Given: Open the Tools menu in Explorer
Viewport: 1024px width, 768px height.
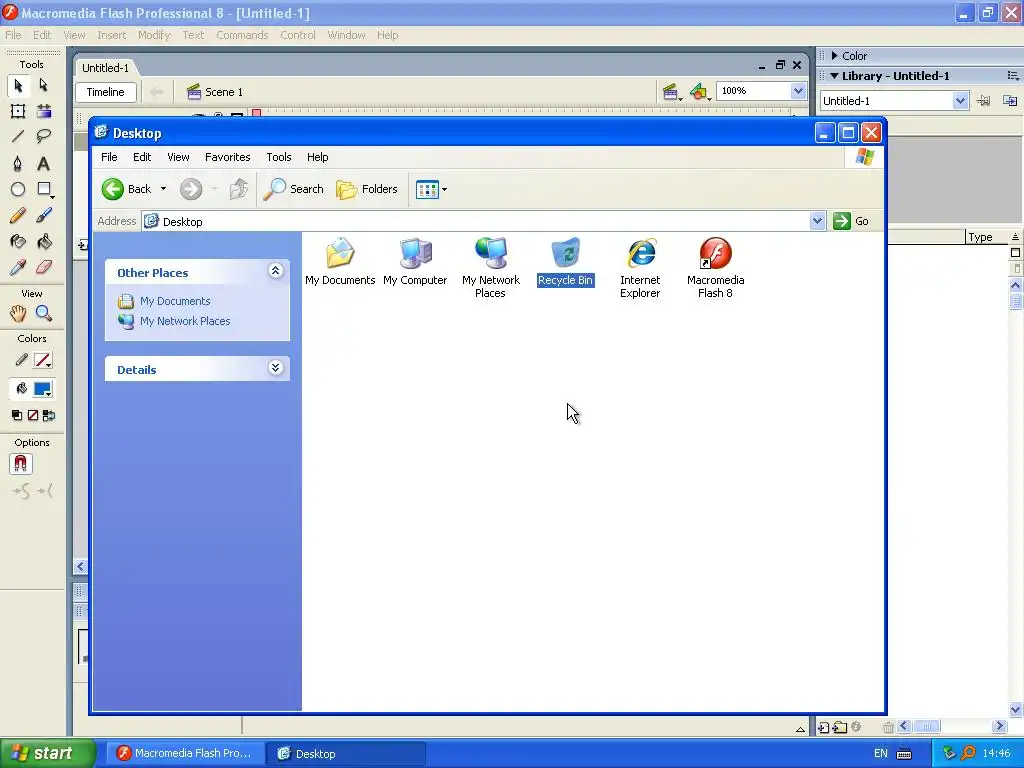Looking at the screenshot, I should [279, 157].
